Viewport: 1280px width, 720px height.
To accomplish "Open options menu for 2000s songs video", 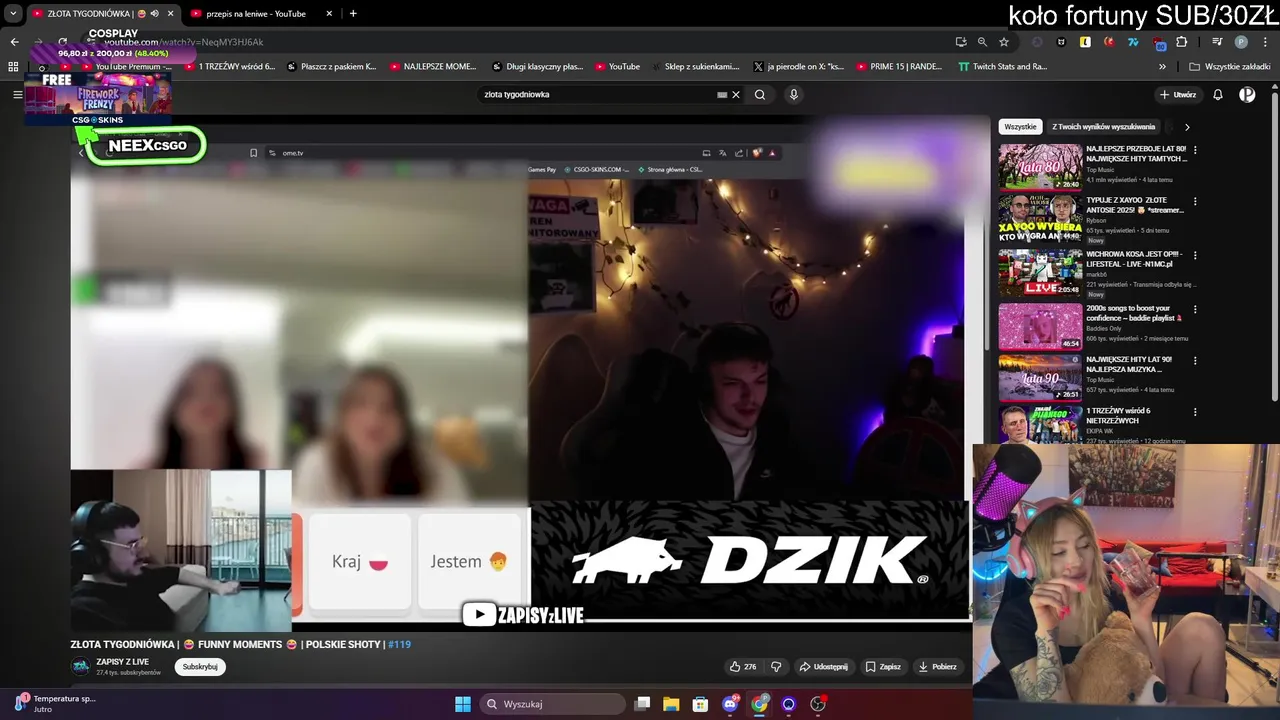I will [x=1195, y=310].
